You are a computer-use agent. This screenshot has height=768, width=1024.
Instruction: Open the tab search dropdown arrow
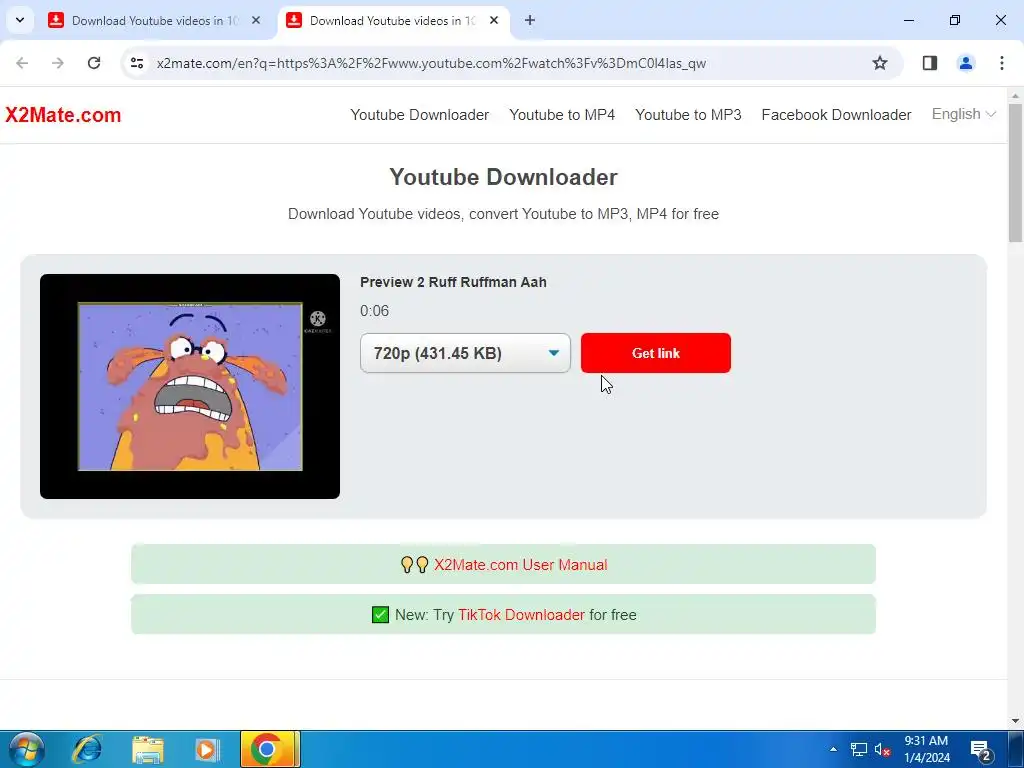tap(20, 20)
